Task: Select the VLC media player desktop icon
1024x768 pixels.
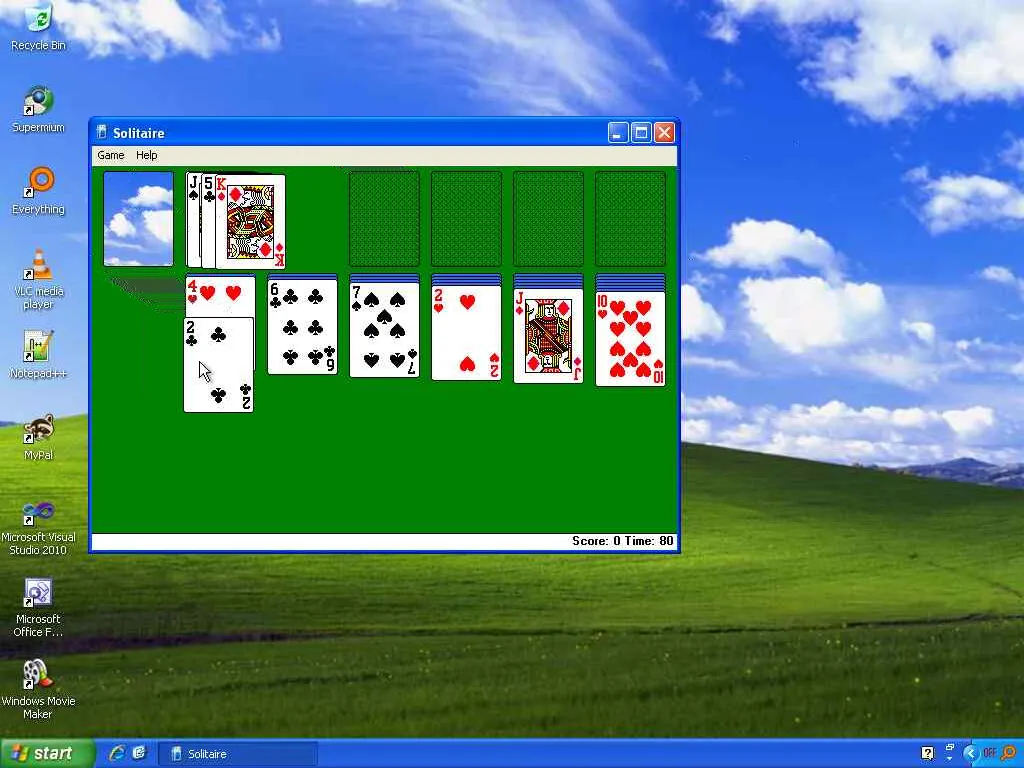Action: [x=39, y=280]
